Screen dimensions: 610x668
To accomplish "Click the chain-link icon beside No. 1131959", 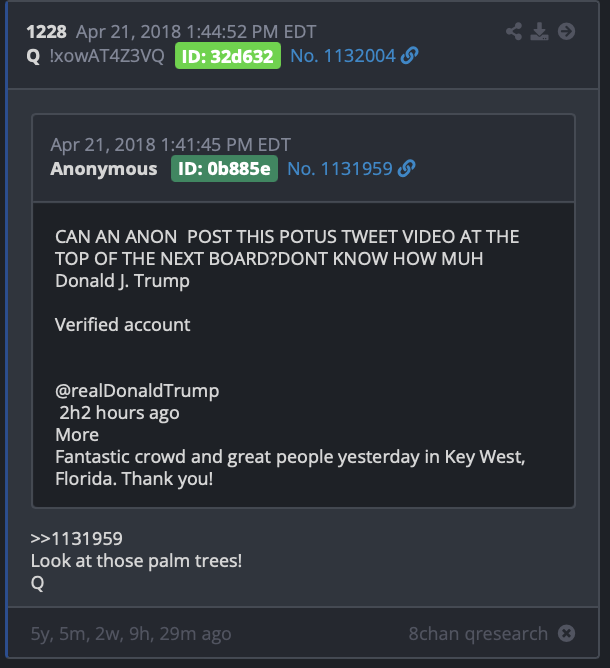I will click(406, 169).
